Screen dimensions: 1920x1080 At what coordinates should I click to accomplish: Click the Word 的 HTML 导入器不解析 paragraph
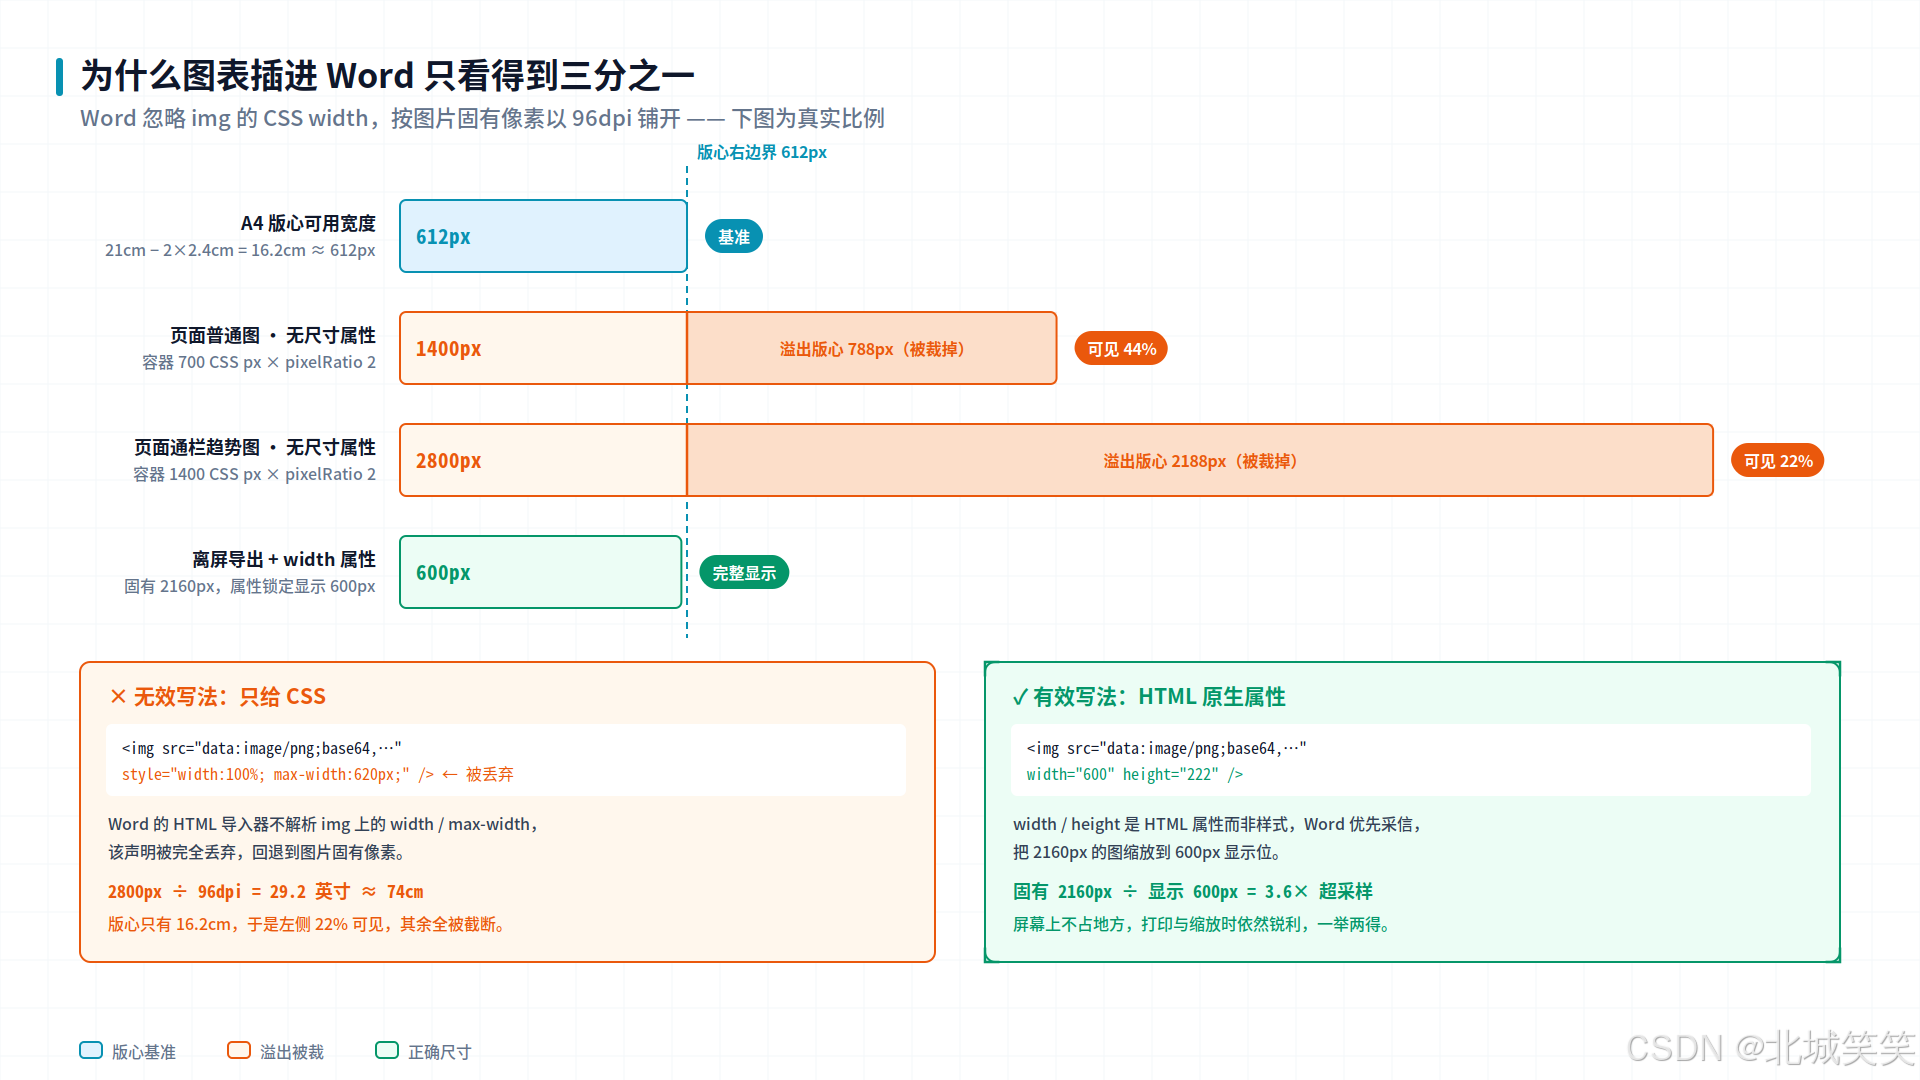324,838
